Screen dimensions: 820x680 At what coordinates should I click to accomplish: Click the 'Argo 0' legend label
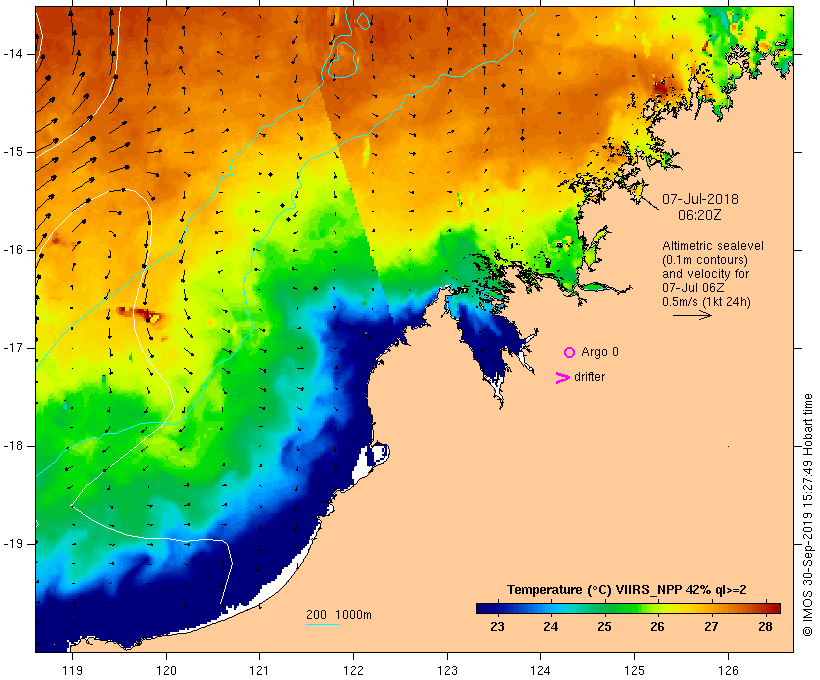[600, 352]
